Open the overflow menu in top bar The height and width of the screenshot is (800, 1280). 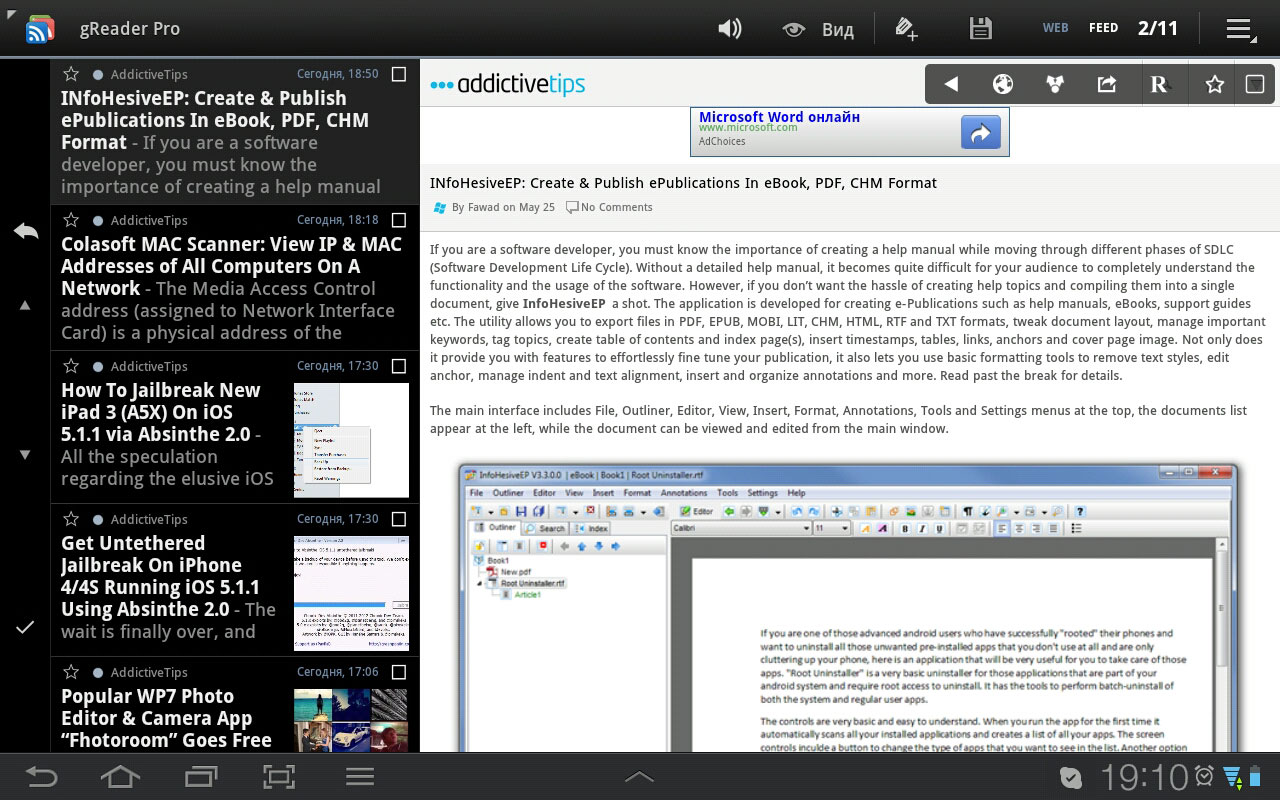click(1240, 30)
